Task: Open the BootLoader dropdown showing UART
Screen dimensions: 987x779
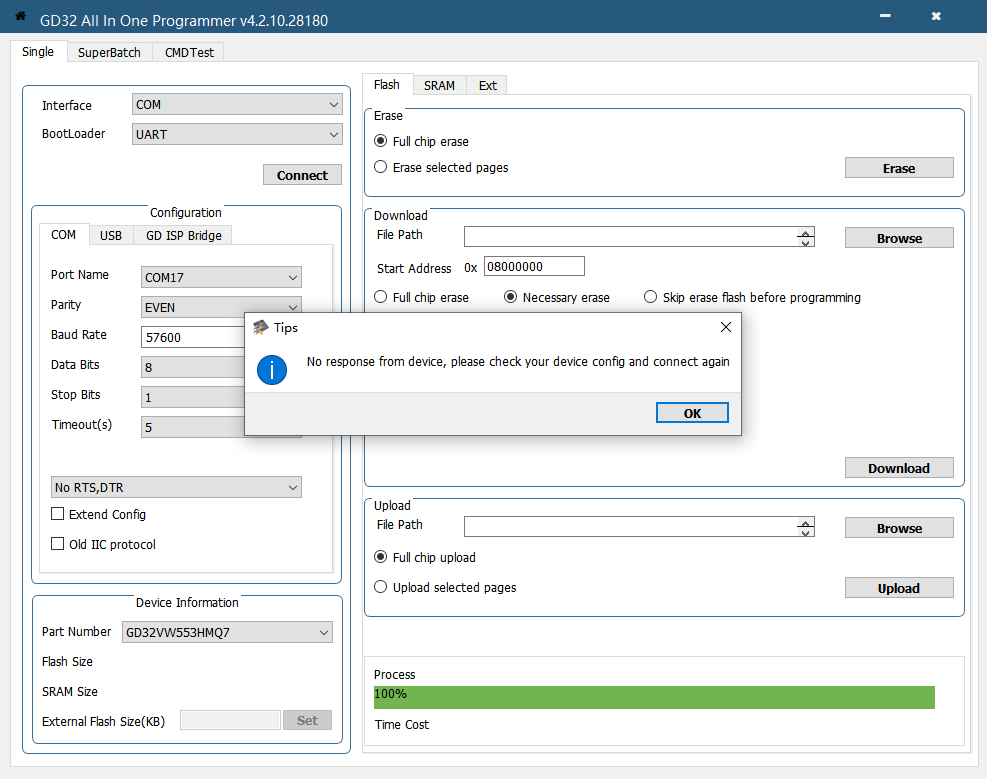Action: tap(237, 134)
